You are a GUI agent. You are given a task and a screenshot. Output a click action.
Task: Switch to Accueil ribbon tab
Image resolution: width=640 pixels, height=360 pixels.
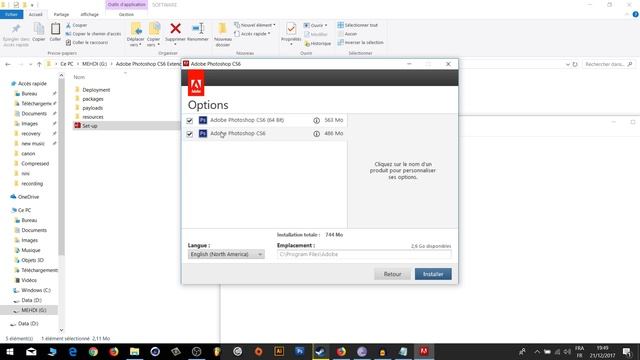(36, 14)
